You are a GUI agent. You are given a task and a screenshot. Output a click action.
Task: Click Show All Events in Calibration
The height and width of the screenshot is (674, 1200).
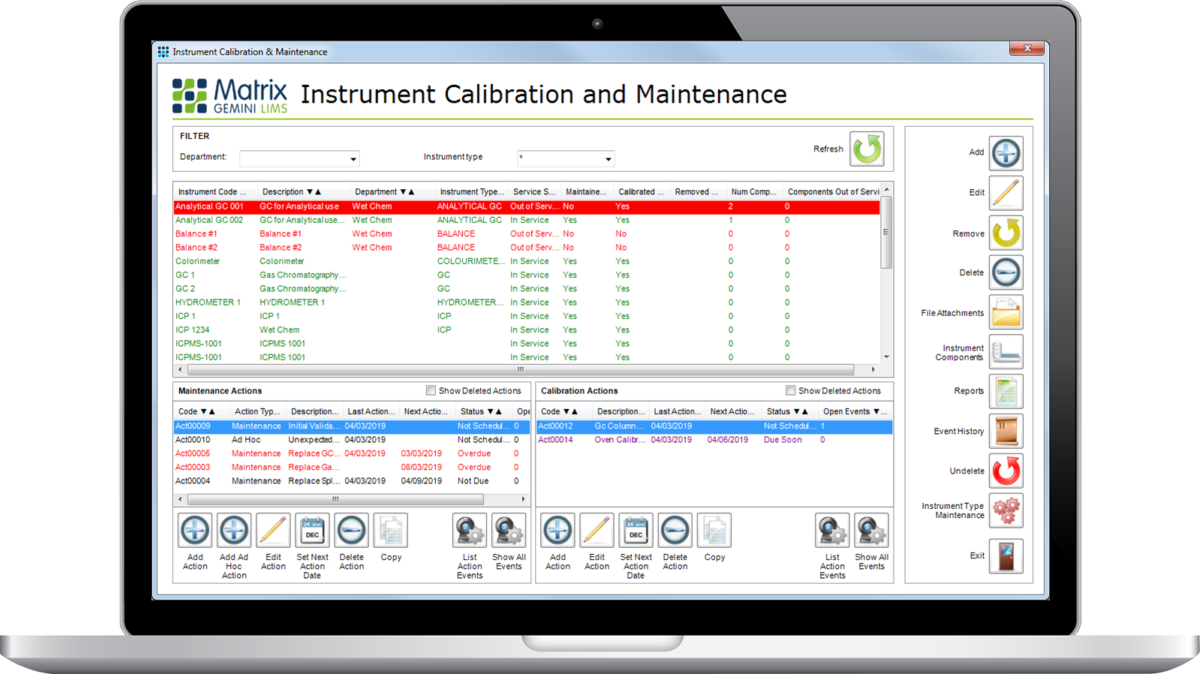872,530
